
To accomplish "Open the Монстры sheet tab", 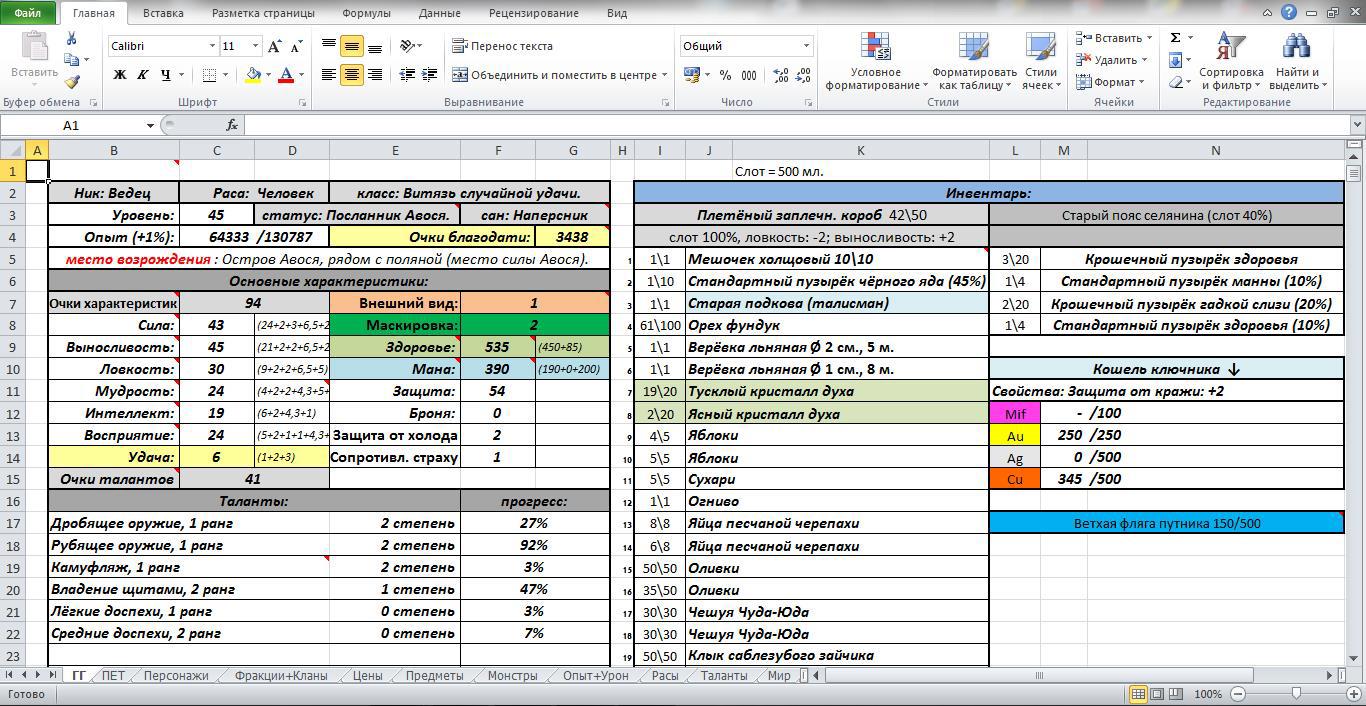I will tap(512, 675).
